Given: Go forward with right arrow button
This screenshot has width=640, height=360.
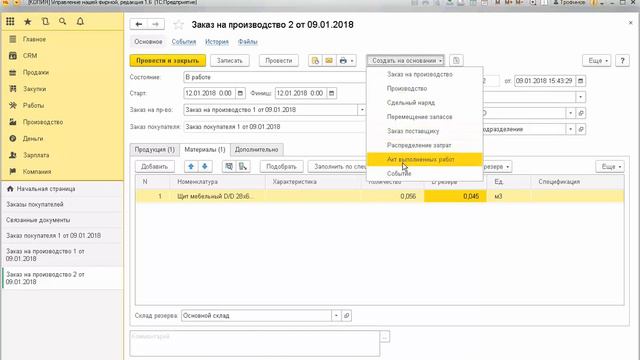Looking at the screenshot, I should click(x=156, y=24).
